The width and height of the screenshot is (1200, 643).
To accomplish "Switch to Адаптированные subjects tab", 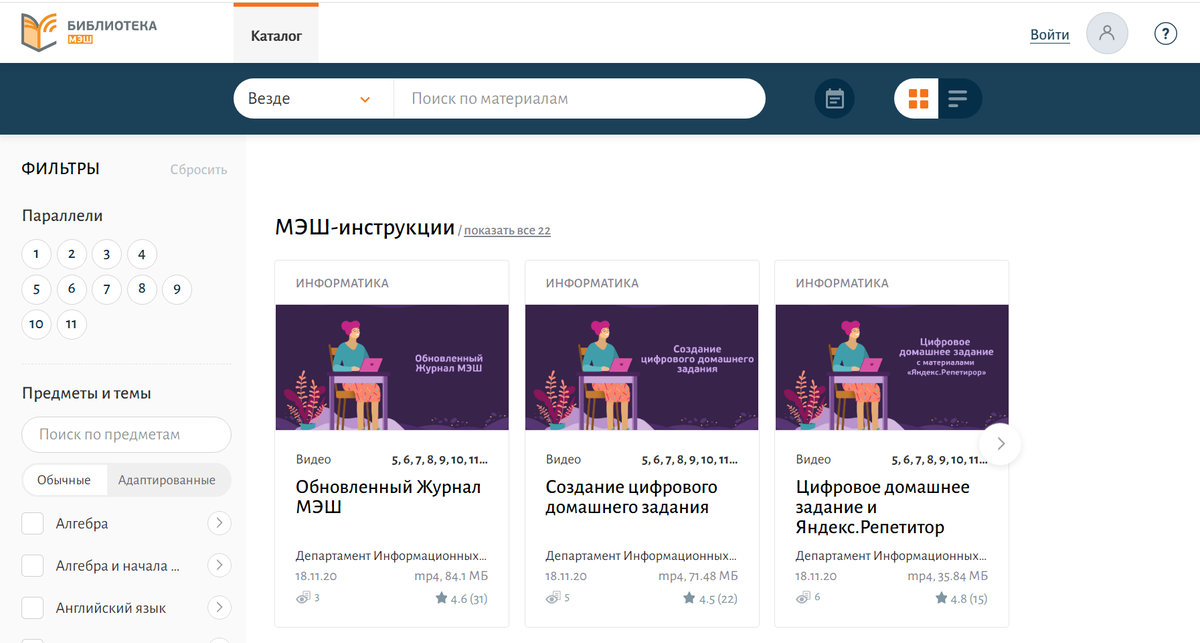I will pos(167,480).
